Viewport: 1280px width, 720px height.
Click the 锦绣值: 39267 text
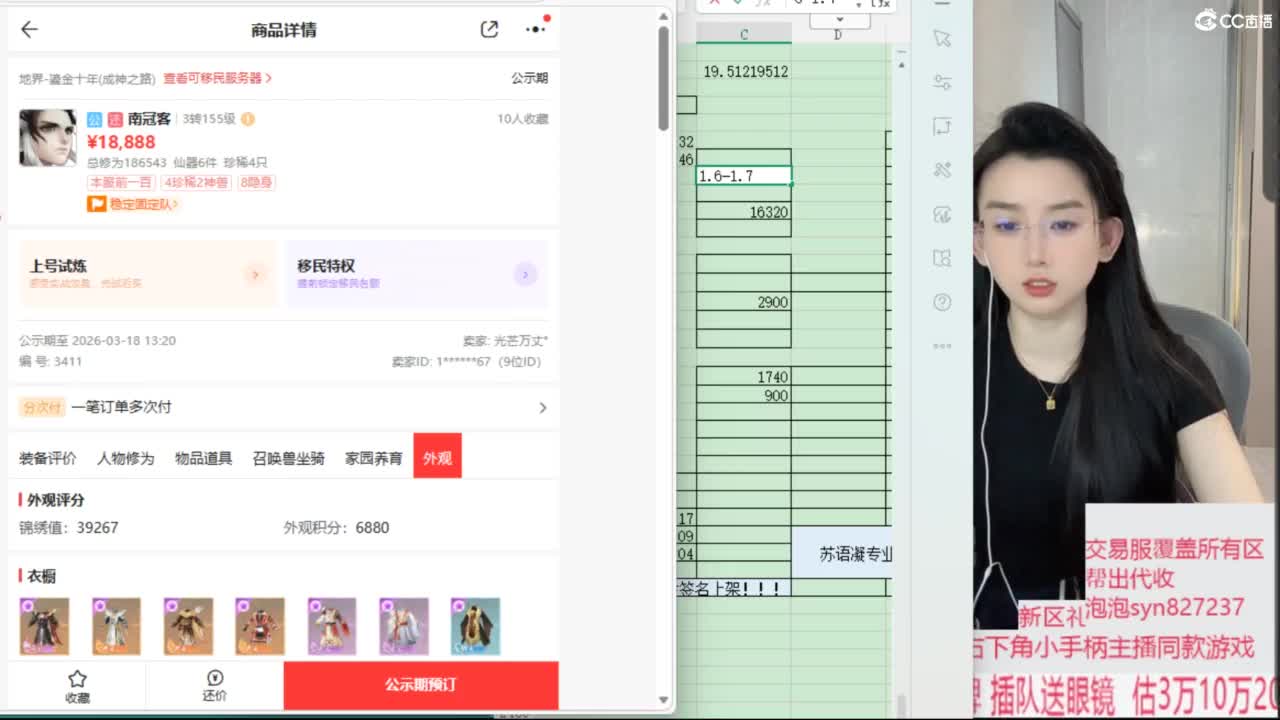(69, 528)
